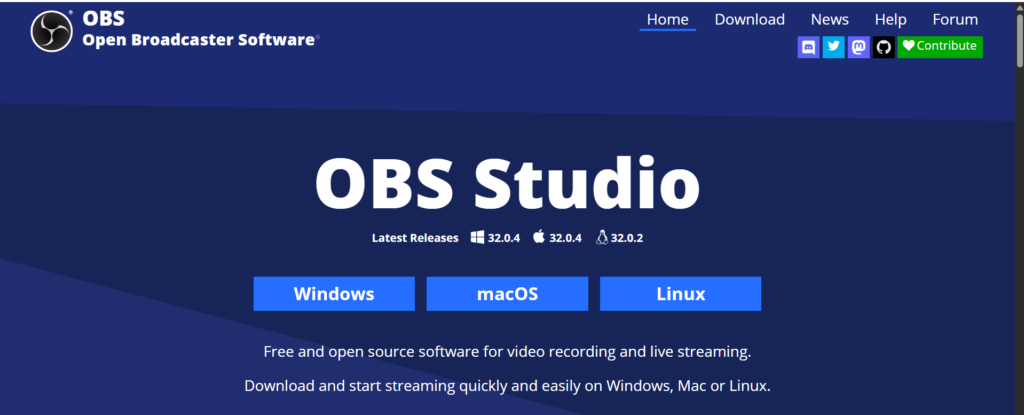The width and height of the screenshot is (1024, 415).
Task: Open the Mastodon icon link
Action: (859, 46)
